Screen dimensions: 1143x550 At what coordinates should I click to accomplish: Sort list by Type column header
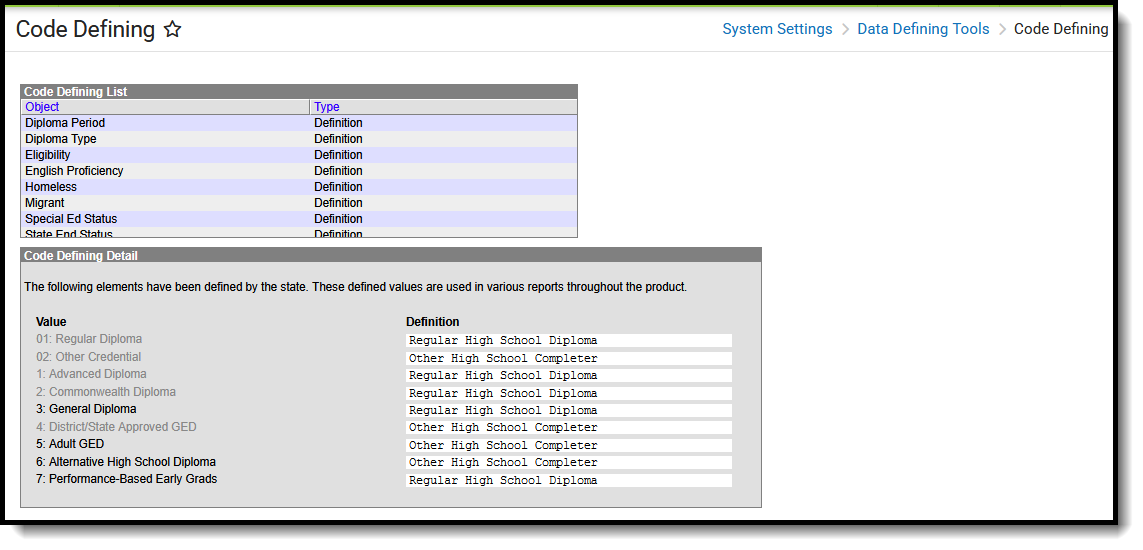327,107
